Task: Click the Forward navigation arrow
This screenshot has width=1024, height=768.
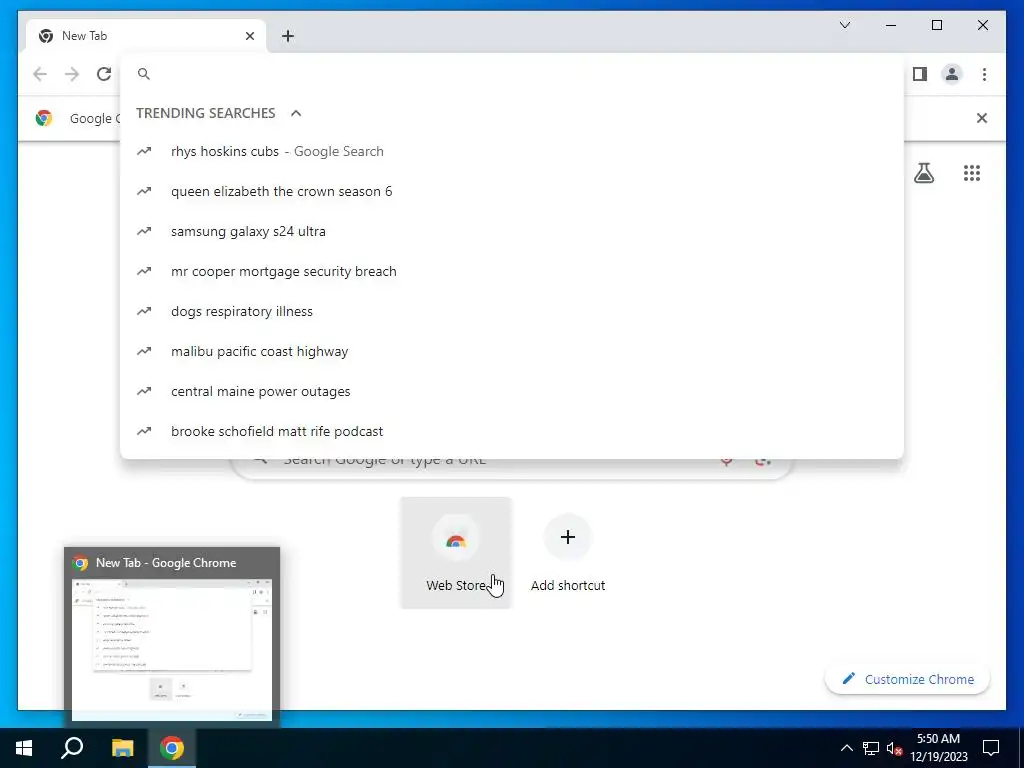Action: pos(72,74)
